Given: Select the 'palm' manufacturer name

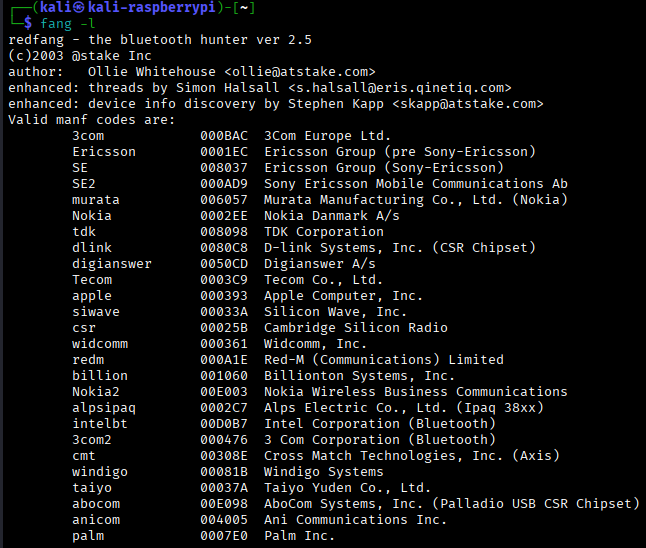Looking at the screenshot, I should click(88, 536).
